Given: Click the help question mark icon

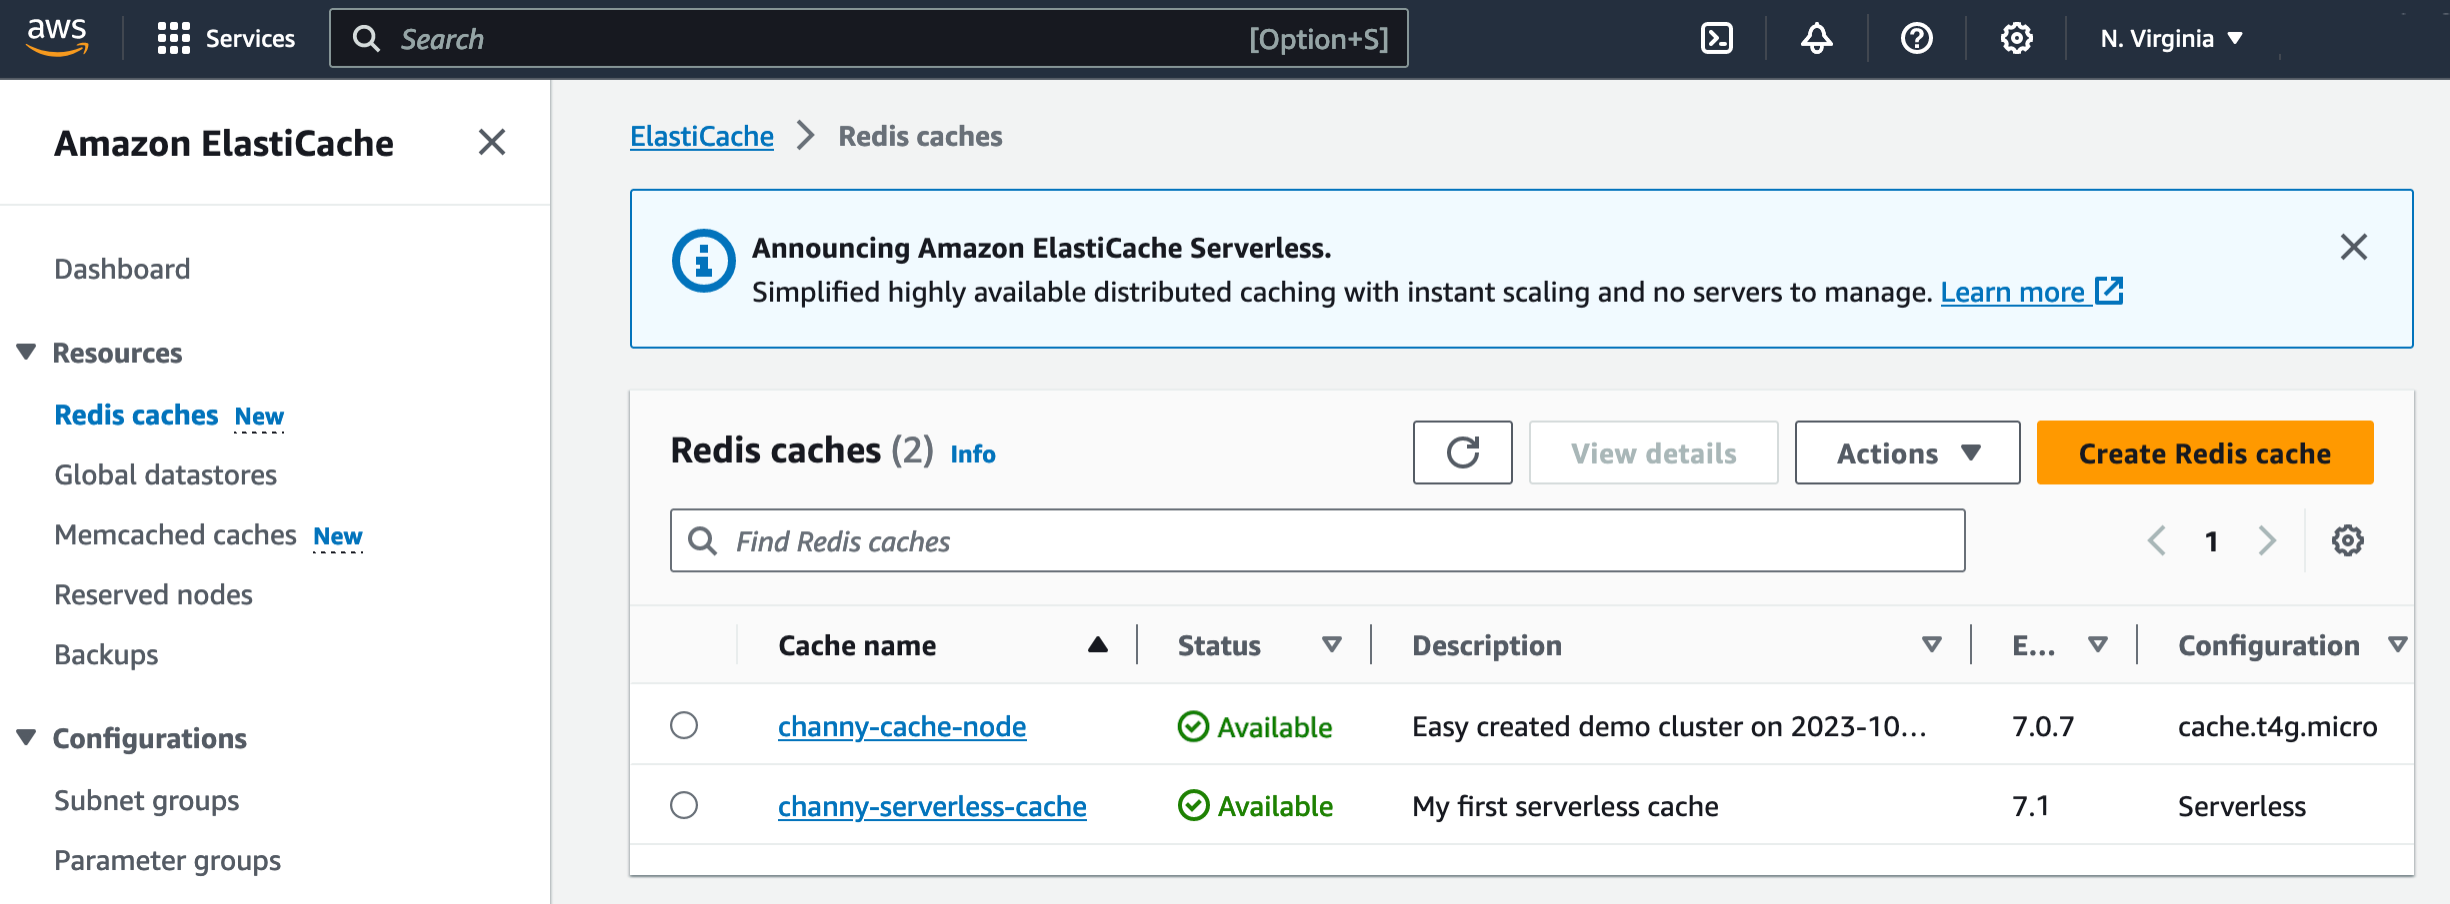Looking at the screenshot, I should tap(1916, 39).
